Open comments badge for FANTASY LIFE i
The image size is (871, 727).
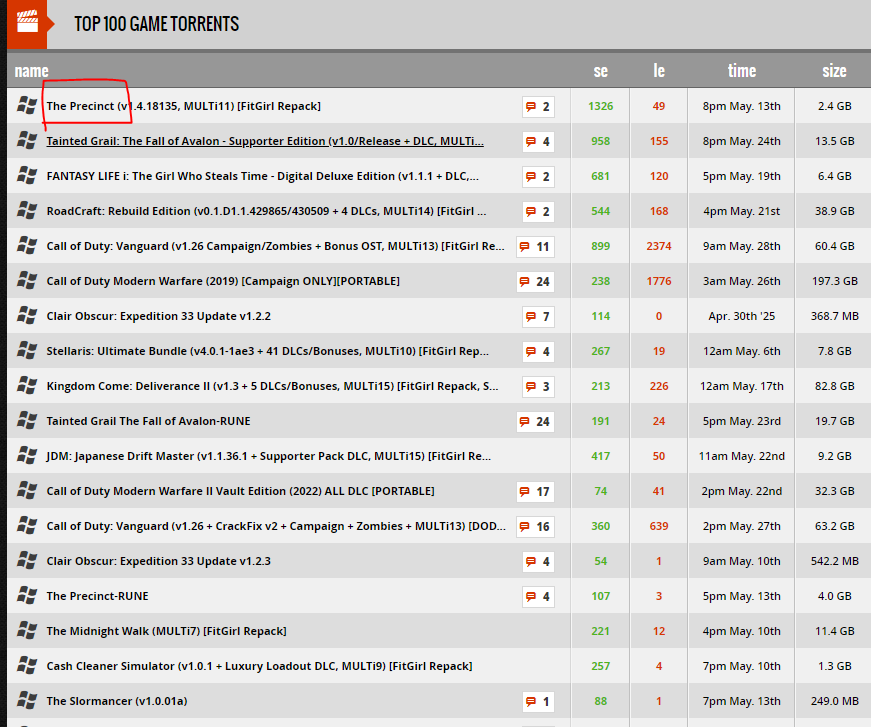(x=538, y=177)
